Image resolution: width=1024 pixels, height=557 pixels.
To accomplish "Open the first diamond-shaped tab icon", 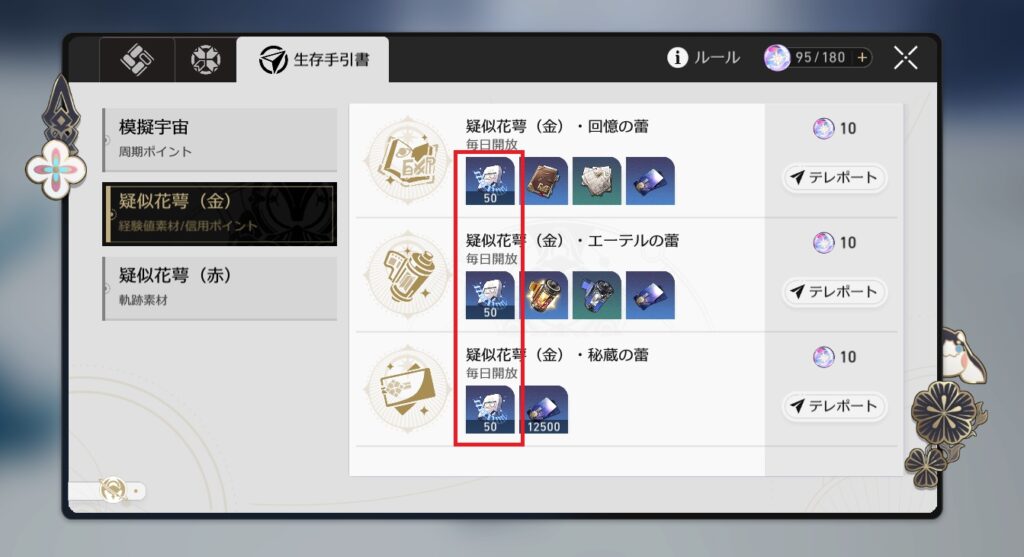I will point(137,60).
